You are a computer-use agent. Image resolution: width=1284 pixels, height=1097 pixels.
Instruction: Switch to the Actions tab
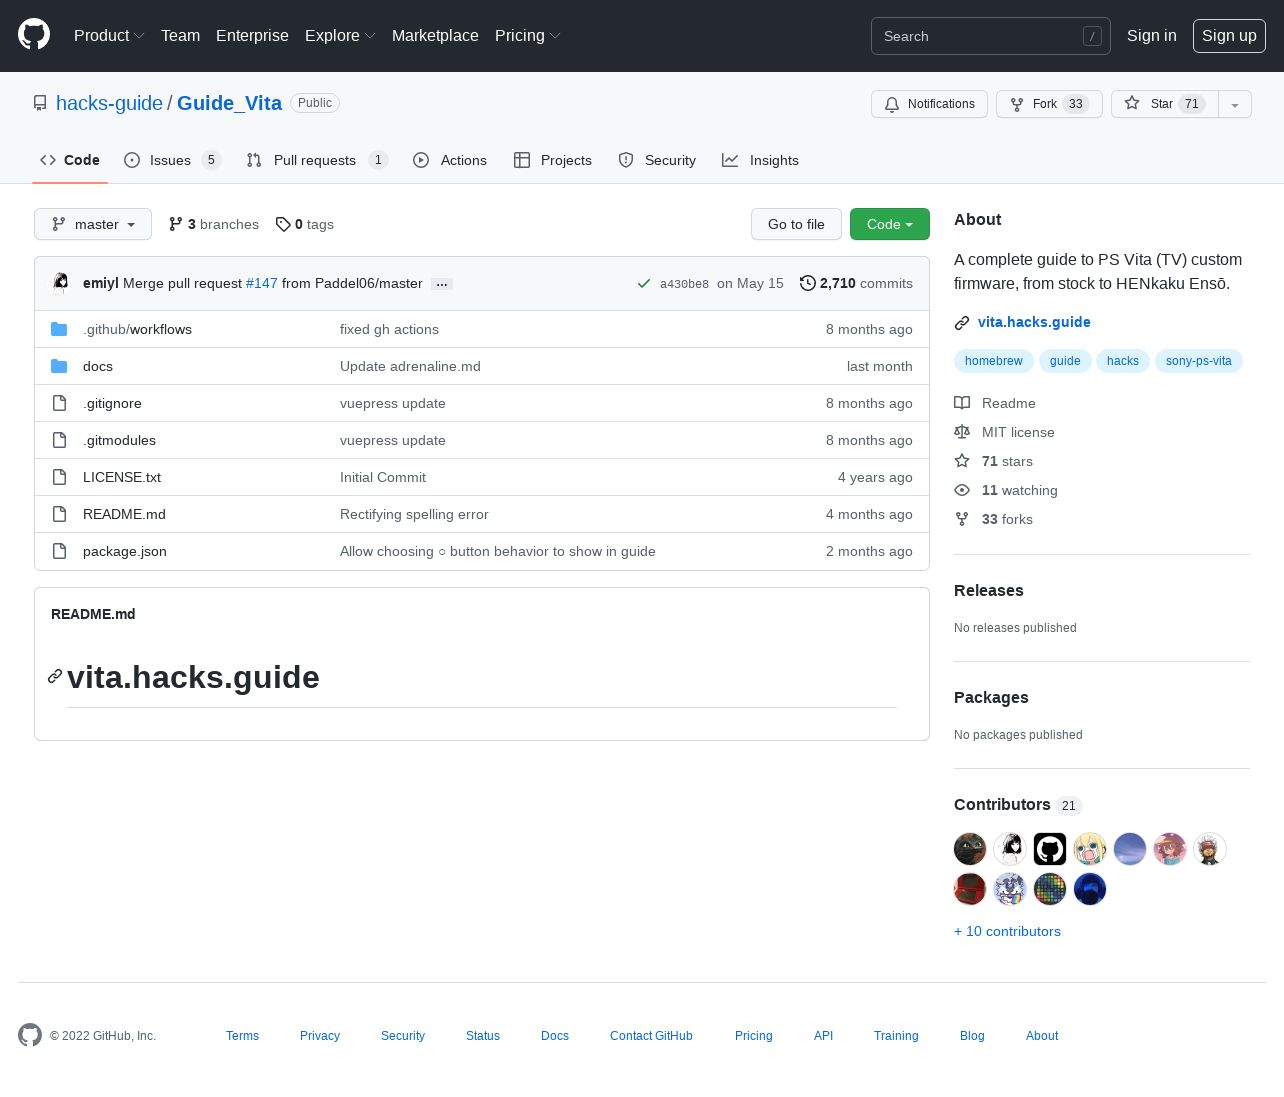(450, 160)
